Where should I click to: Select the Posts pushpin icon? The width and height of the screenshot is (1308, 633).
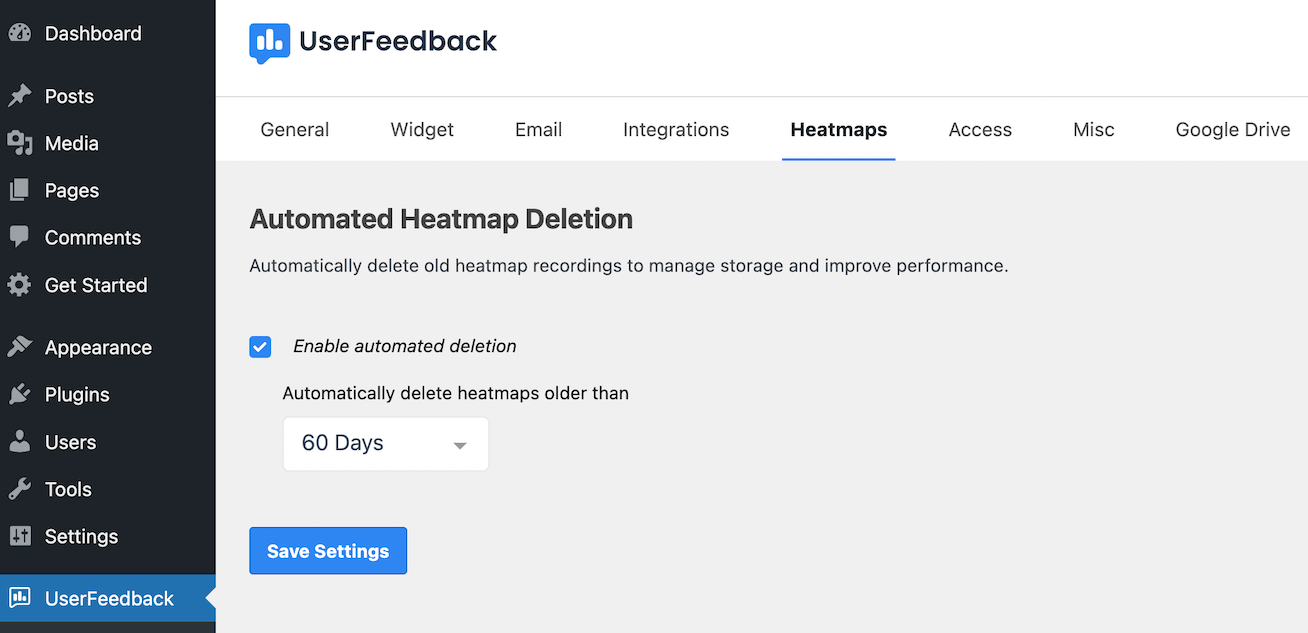point(21,95)
